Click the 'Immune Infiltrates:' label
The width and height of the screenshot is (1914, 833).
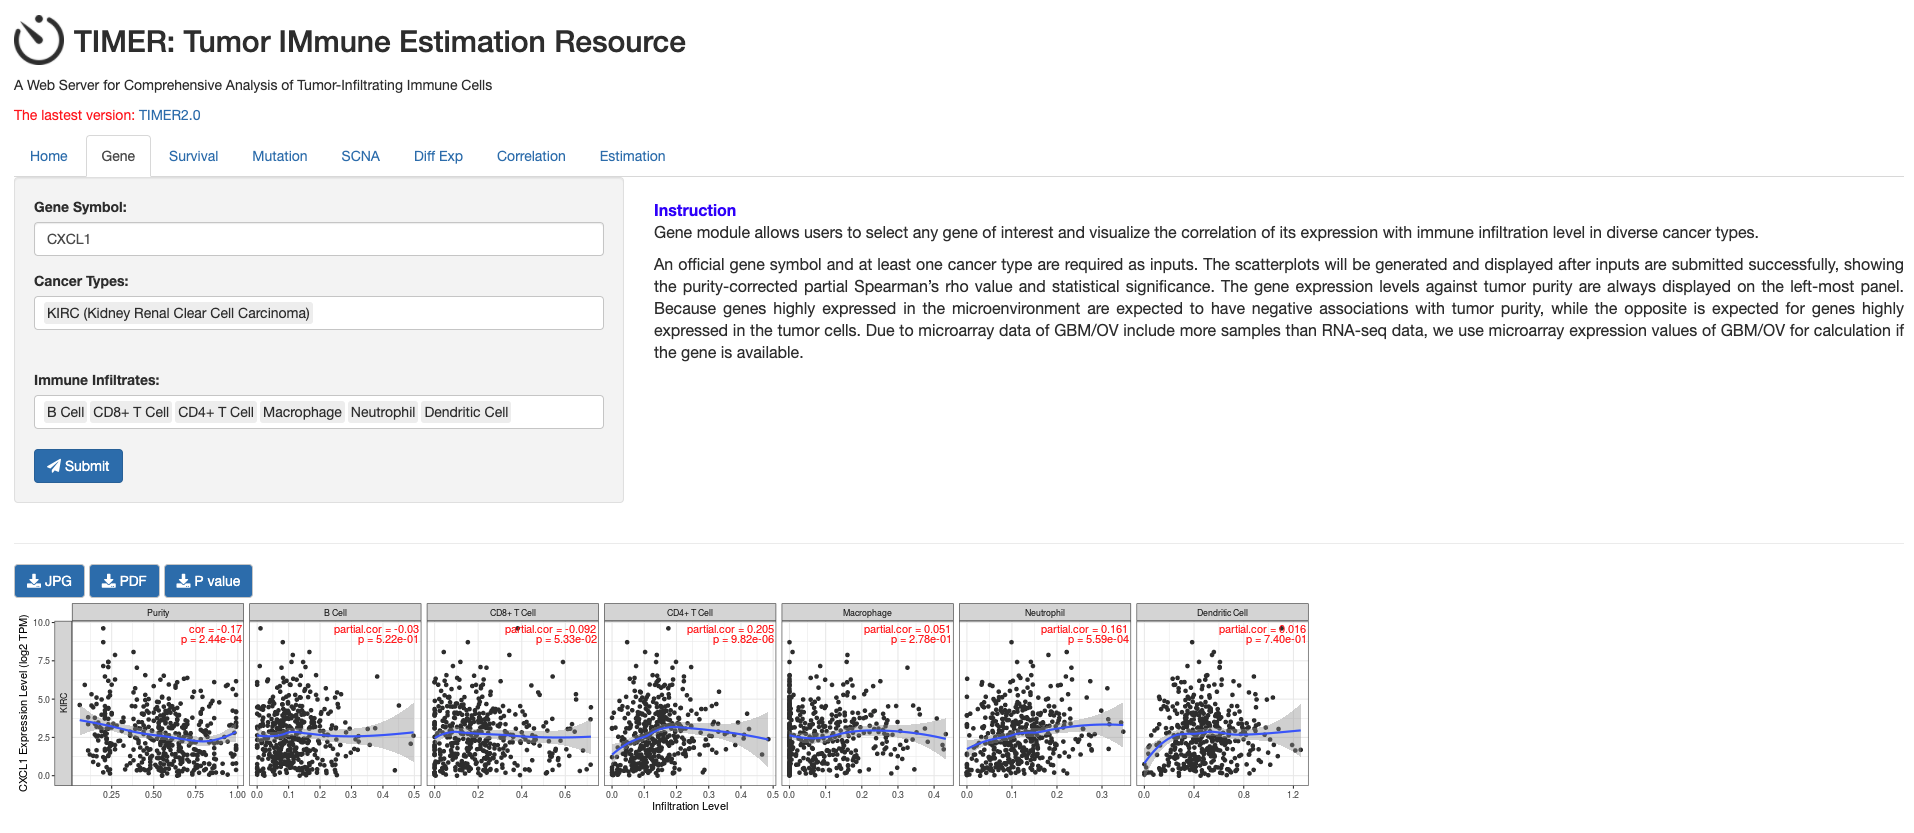(x=97, y=380)
